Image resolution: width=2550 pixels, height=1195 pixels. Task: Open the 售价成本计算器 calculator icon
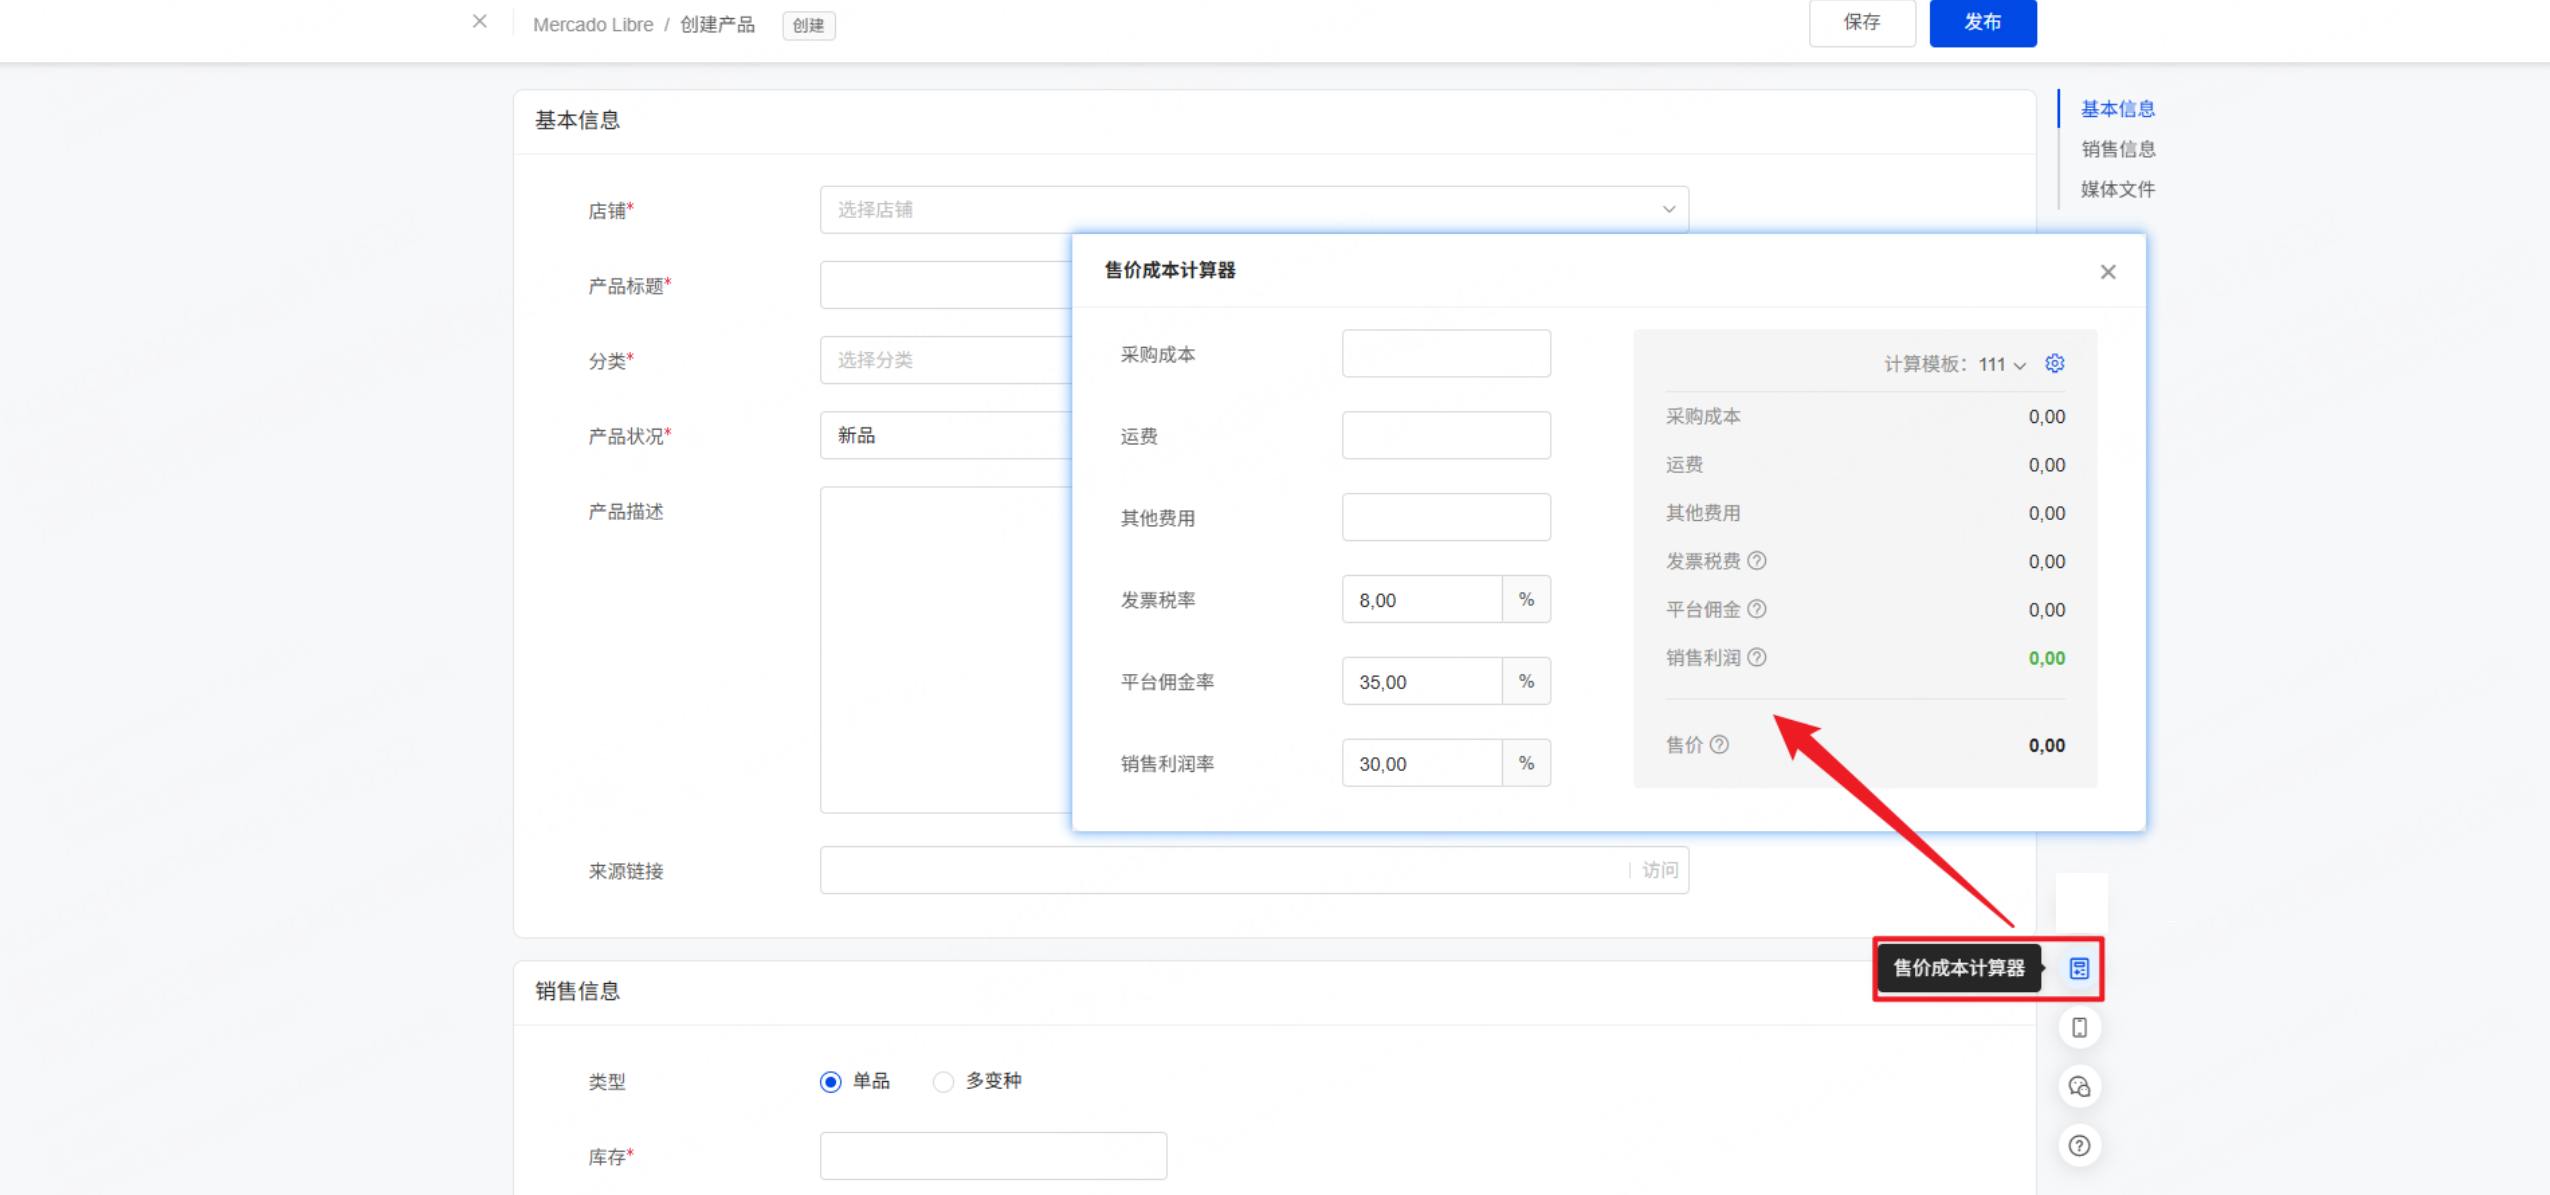click(x=2079, y=968)
